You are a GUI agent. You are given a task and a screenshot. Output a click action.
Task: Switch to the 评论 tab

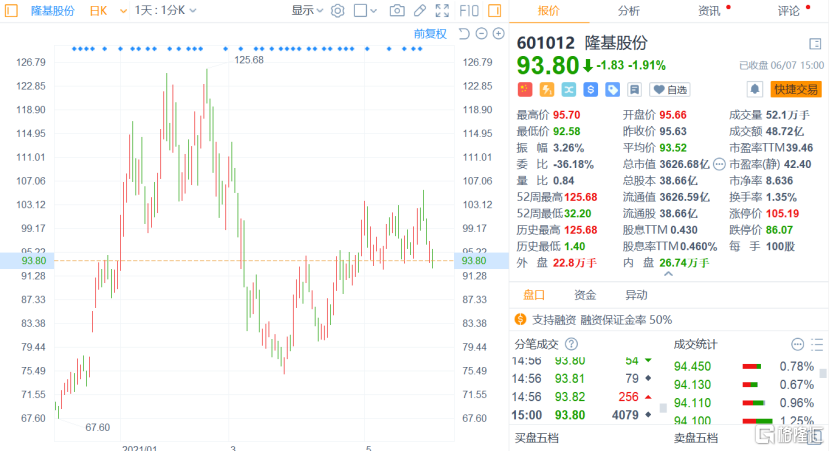click(x=789, y=11)
